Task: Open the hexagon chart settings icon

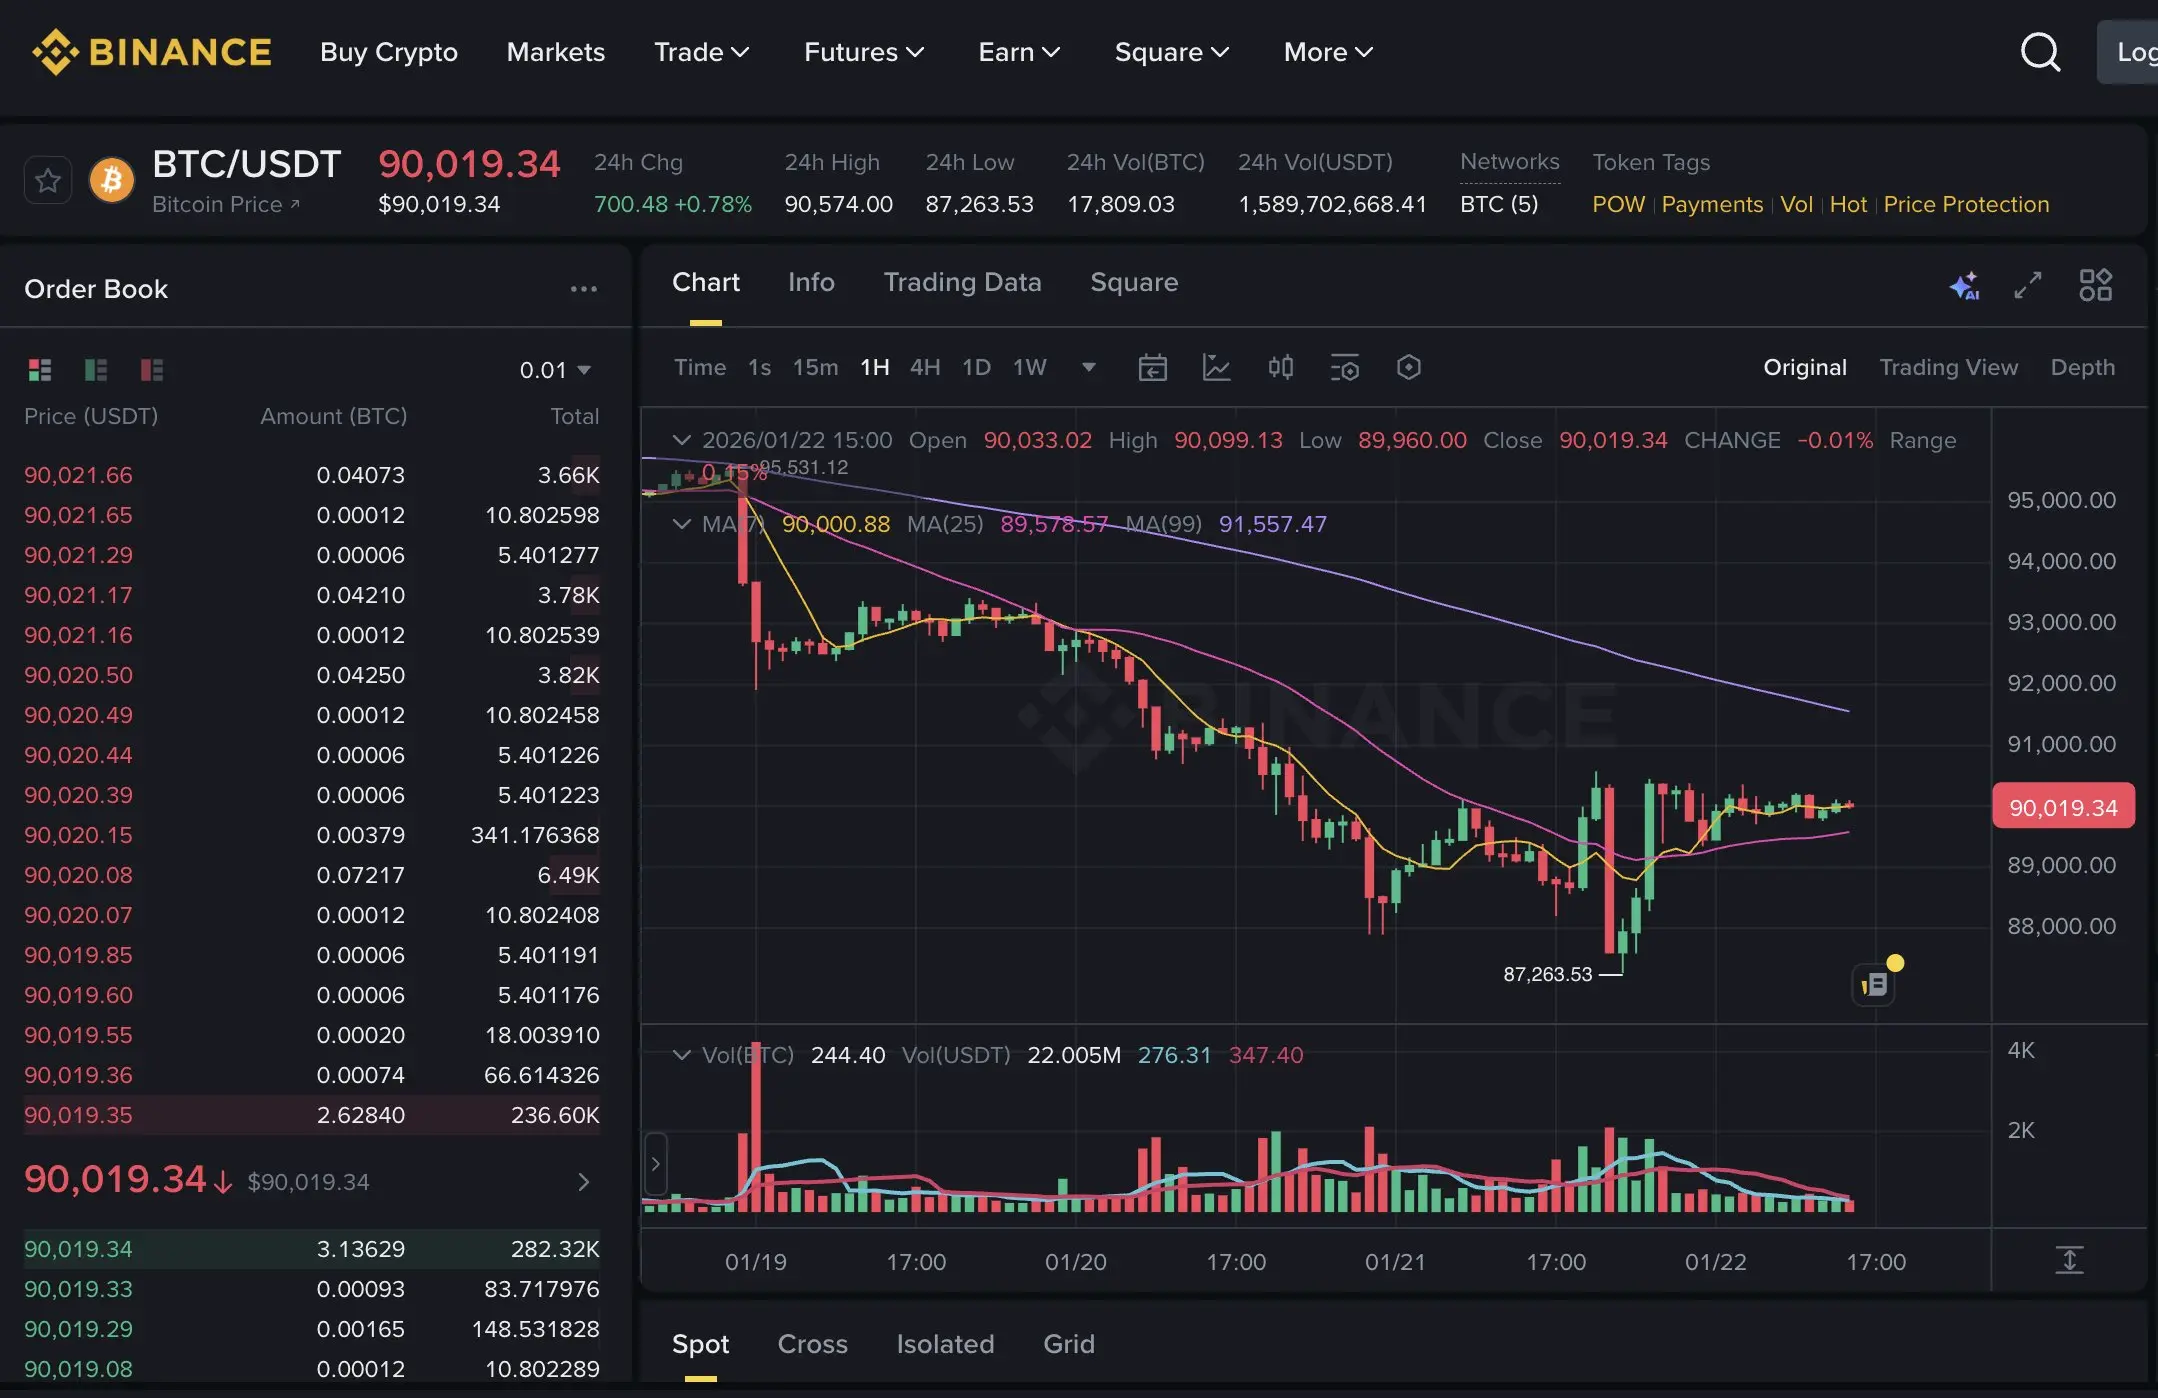Action: [x=1408, y=368]
